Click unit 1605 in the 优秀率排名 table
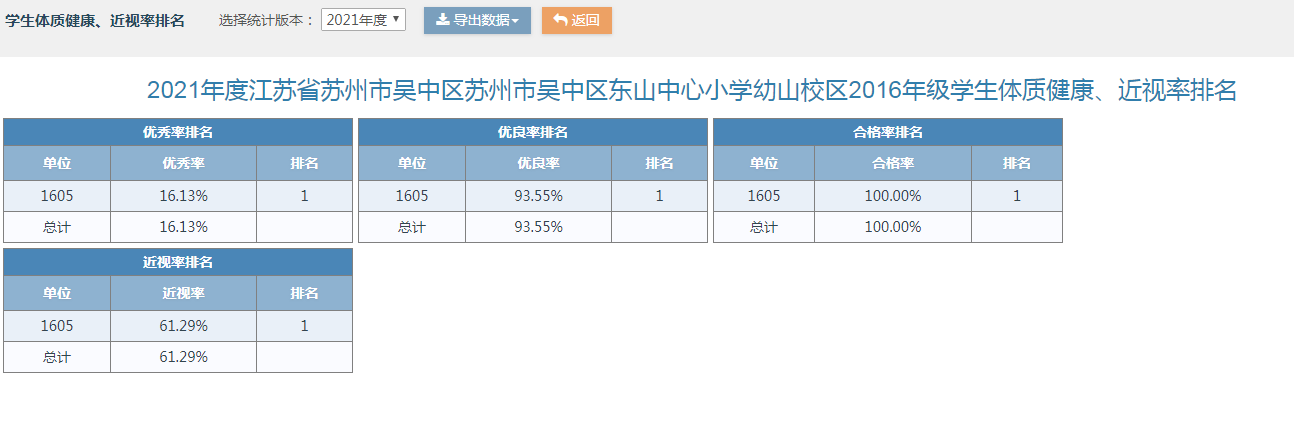The height and width of the screenshot is (433, 1294). tap(57, 196)
